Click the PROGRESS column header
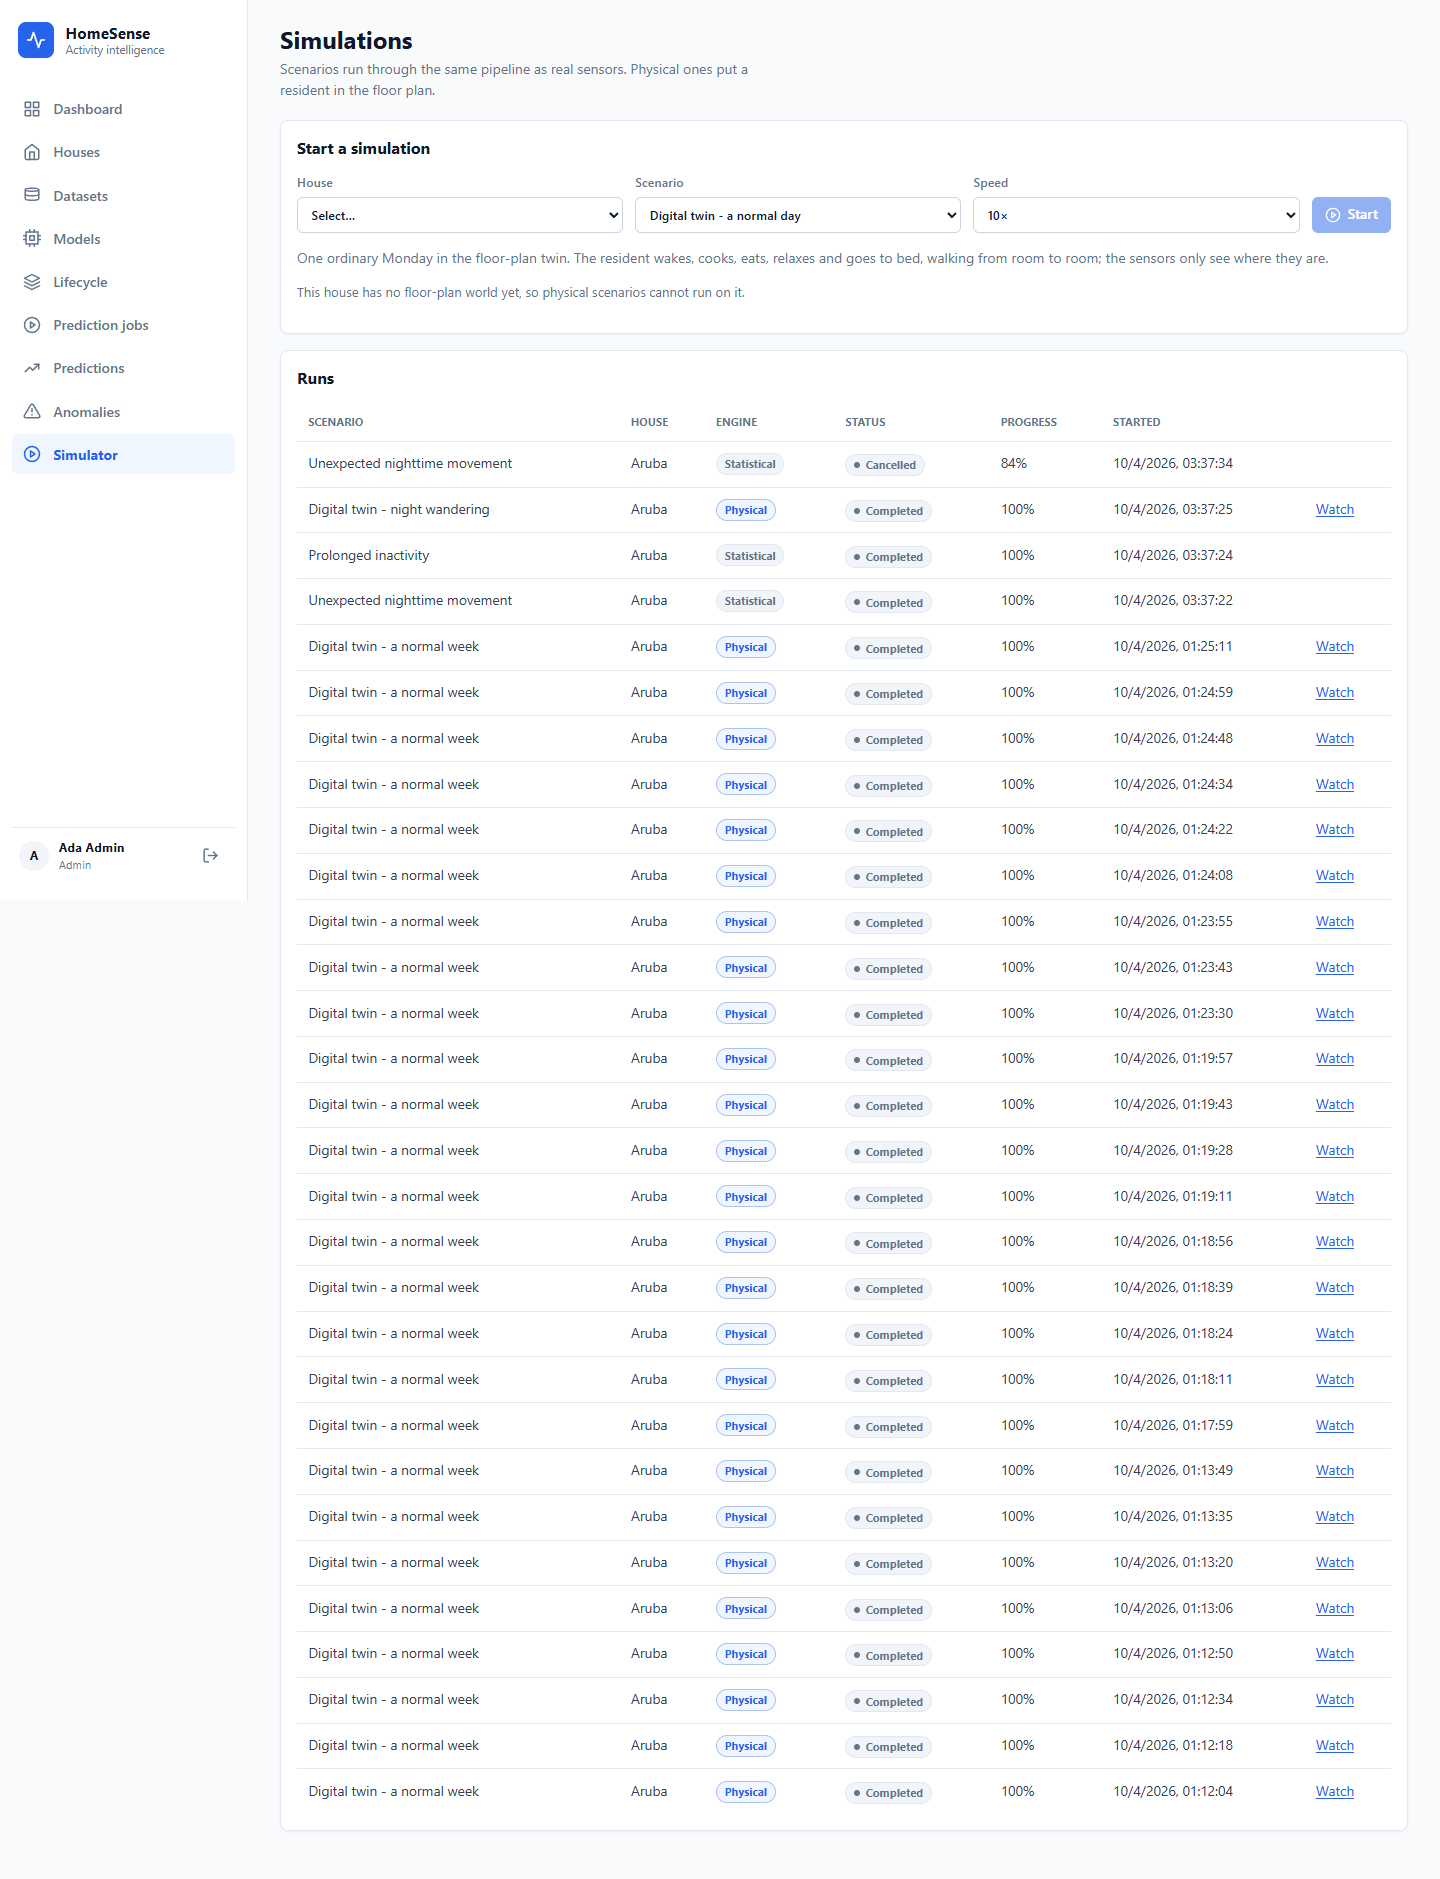 pos(1029,422)
